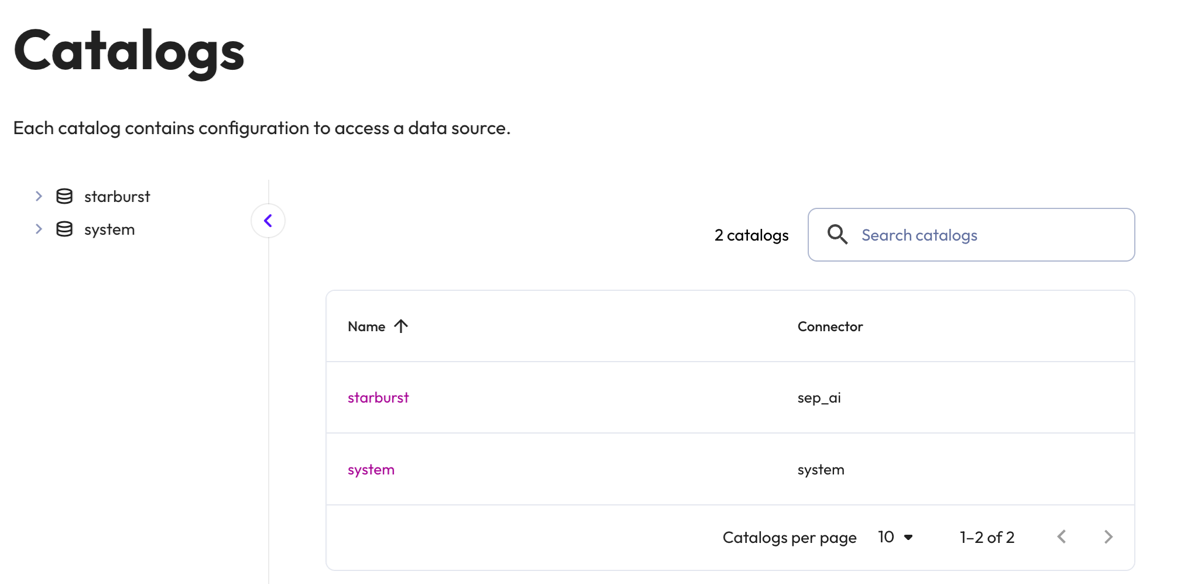Click the next page arrow in pagination

[x=1108, y=536]
